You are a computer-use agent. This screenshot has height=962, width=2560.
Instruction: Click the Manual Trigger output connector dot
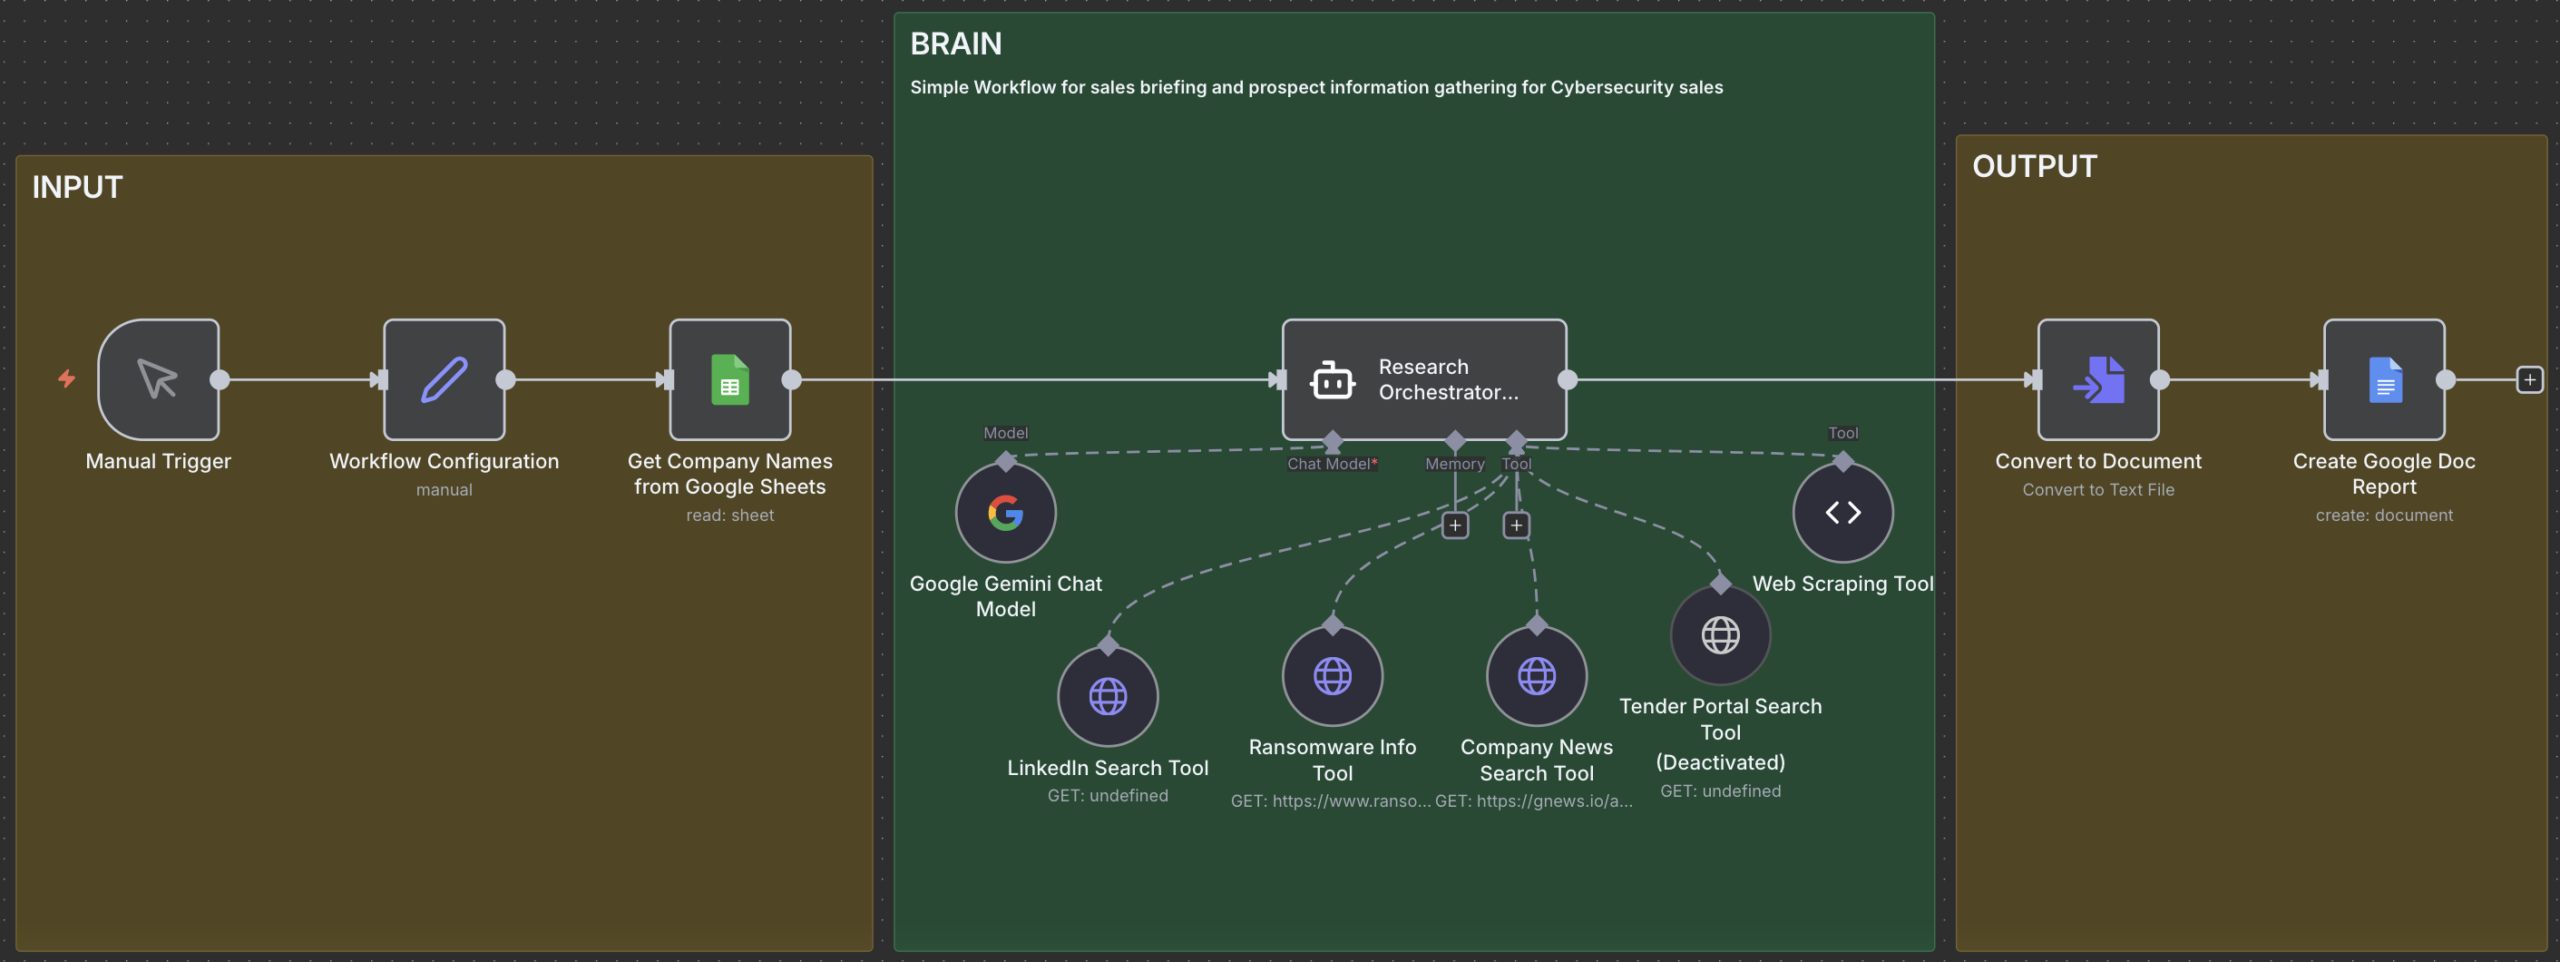[220, 380]
